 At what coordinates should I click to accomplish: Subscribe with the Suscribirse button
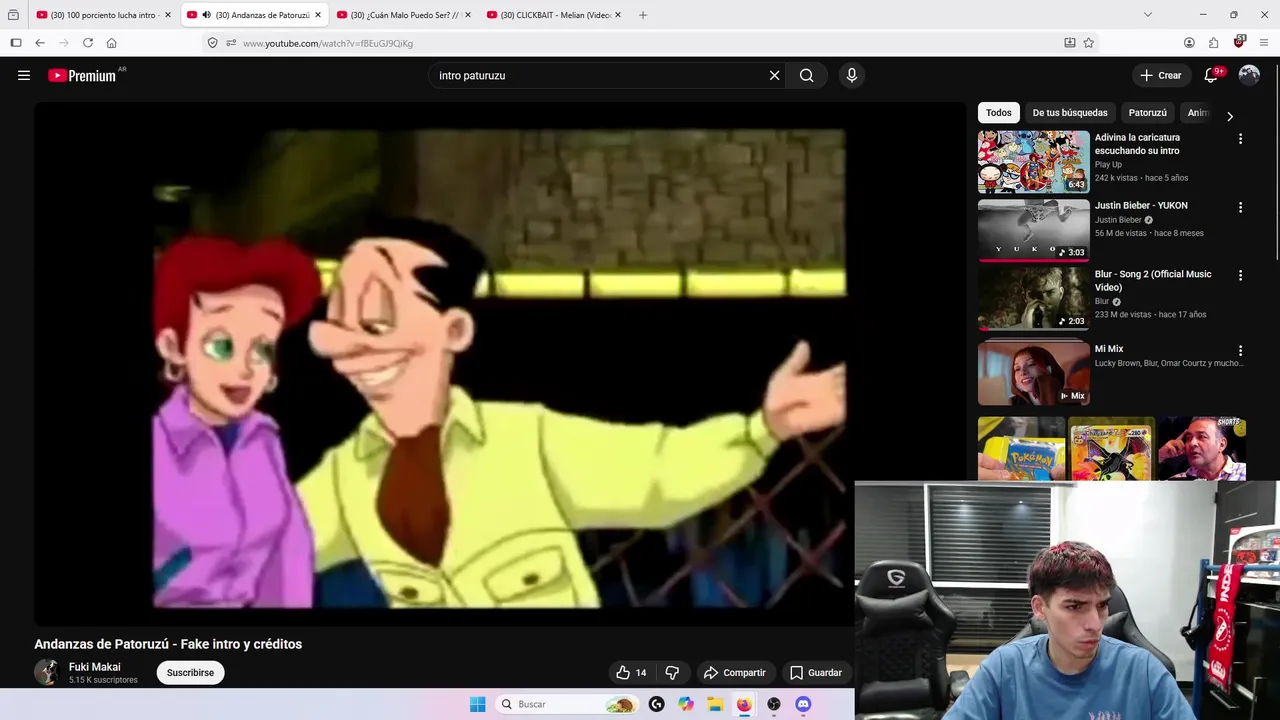pos(190,673)
